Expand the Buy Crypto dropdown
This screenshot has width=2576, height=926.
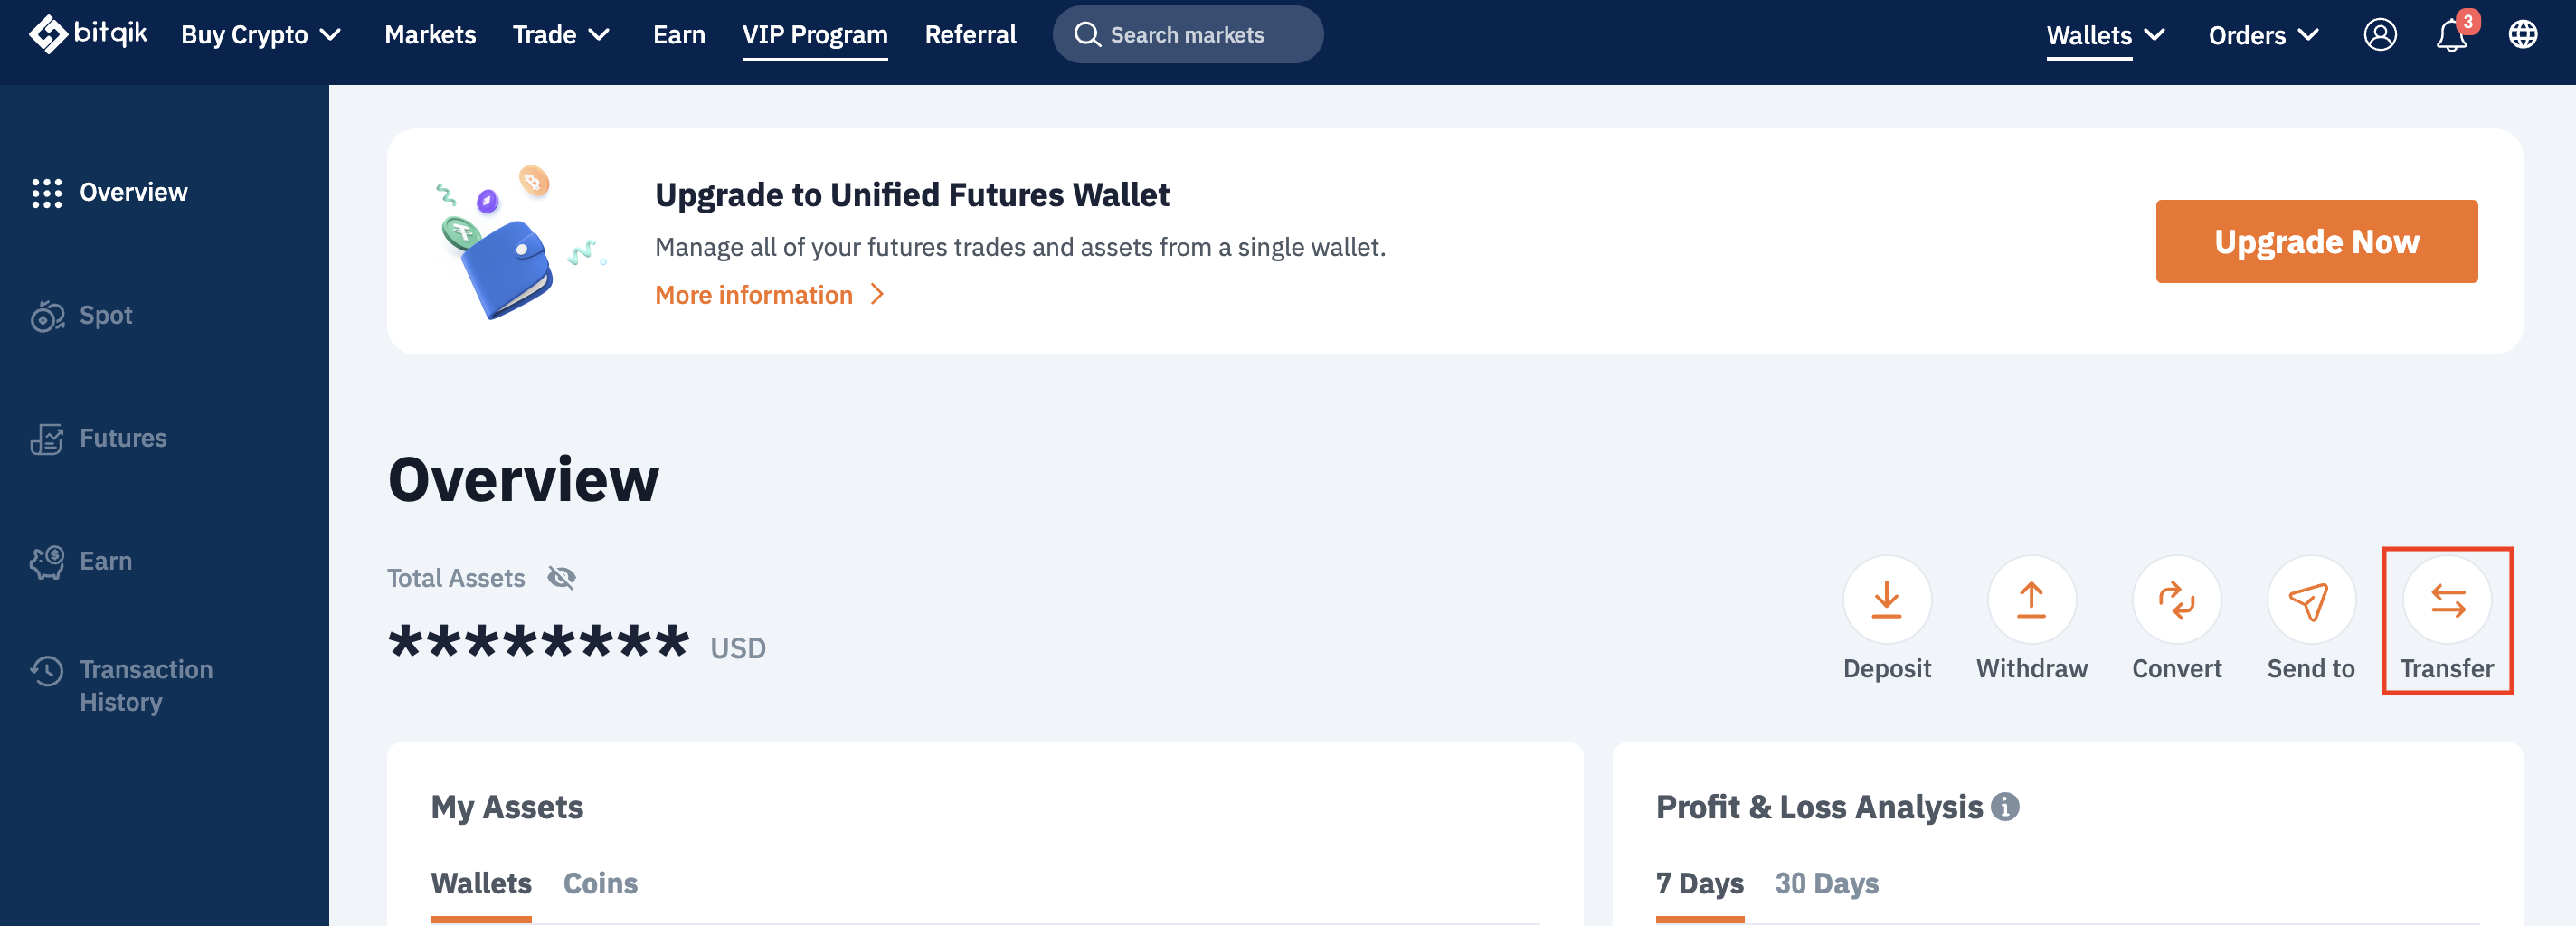click(x=261, y=35)
